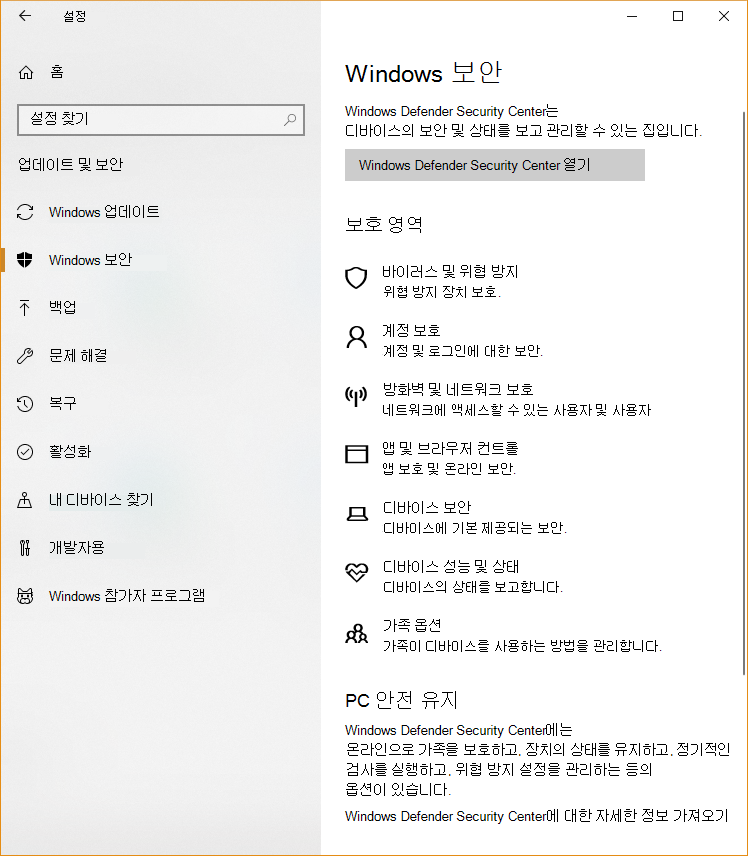Click the 보호 영역 heading
The width and height of the screenshot is (748, 856).
pyautogui.click(x=384, y=224)
